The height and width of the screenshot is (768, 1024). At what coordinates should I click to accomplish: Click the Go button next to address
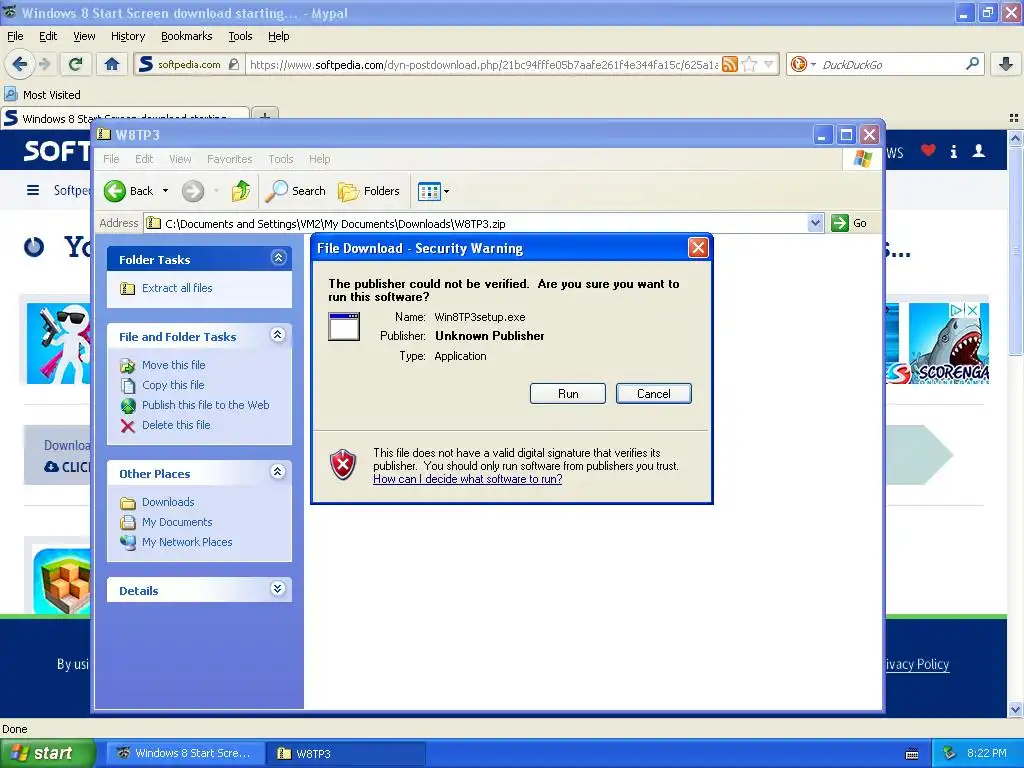coord(849,223)
